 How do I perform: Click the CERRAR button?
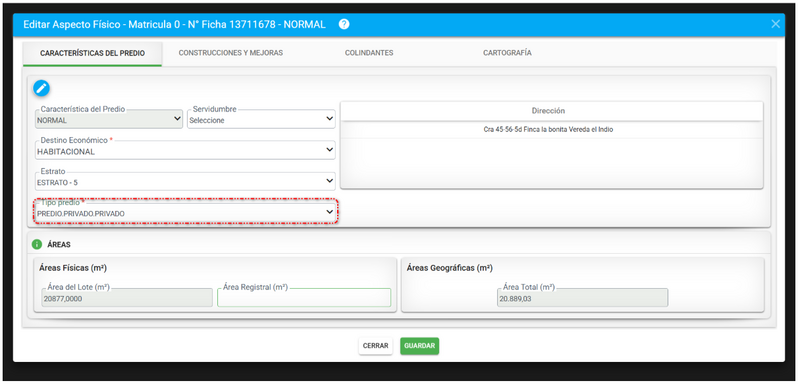click(376, 346)
